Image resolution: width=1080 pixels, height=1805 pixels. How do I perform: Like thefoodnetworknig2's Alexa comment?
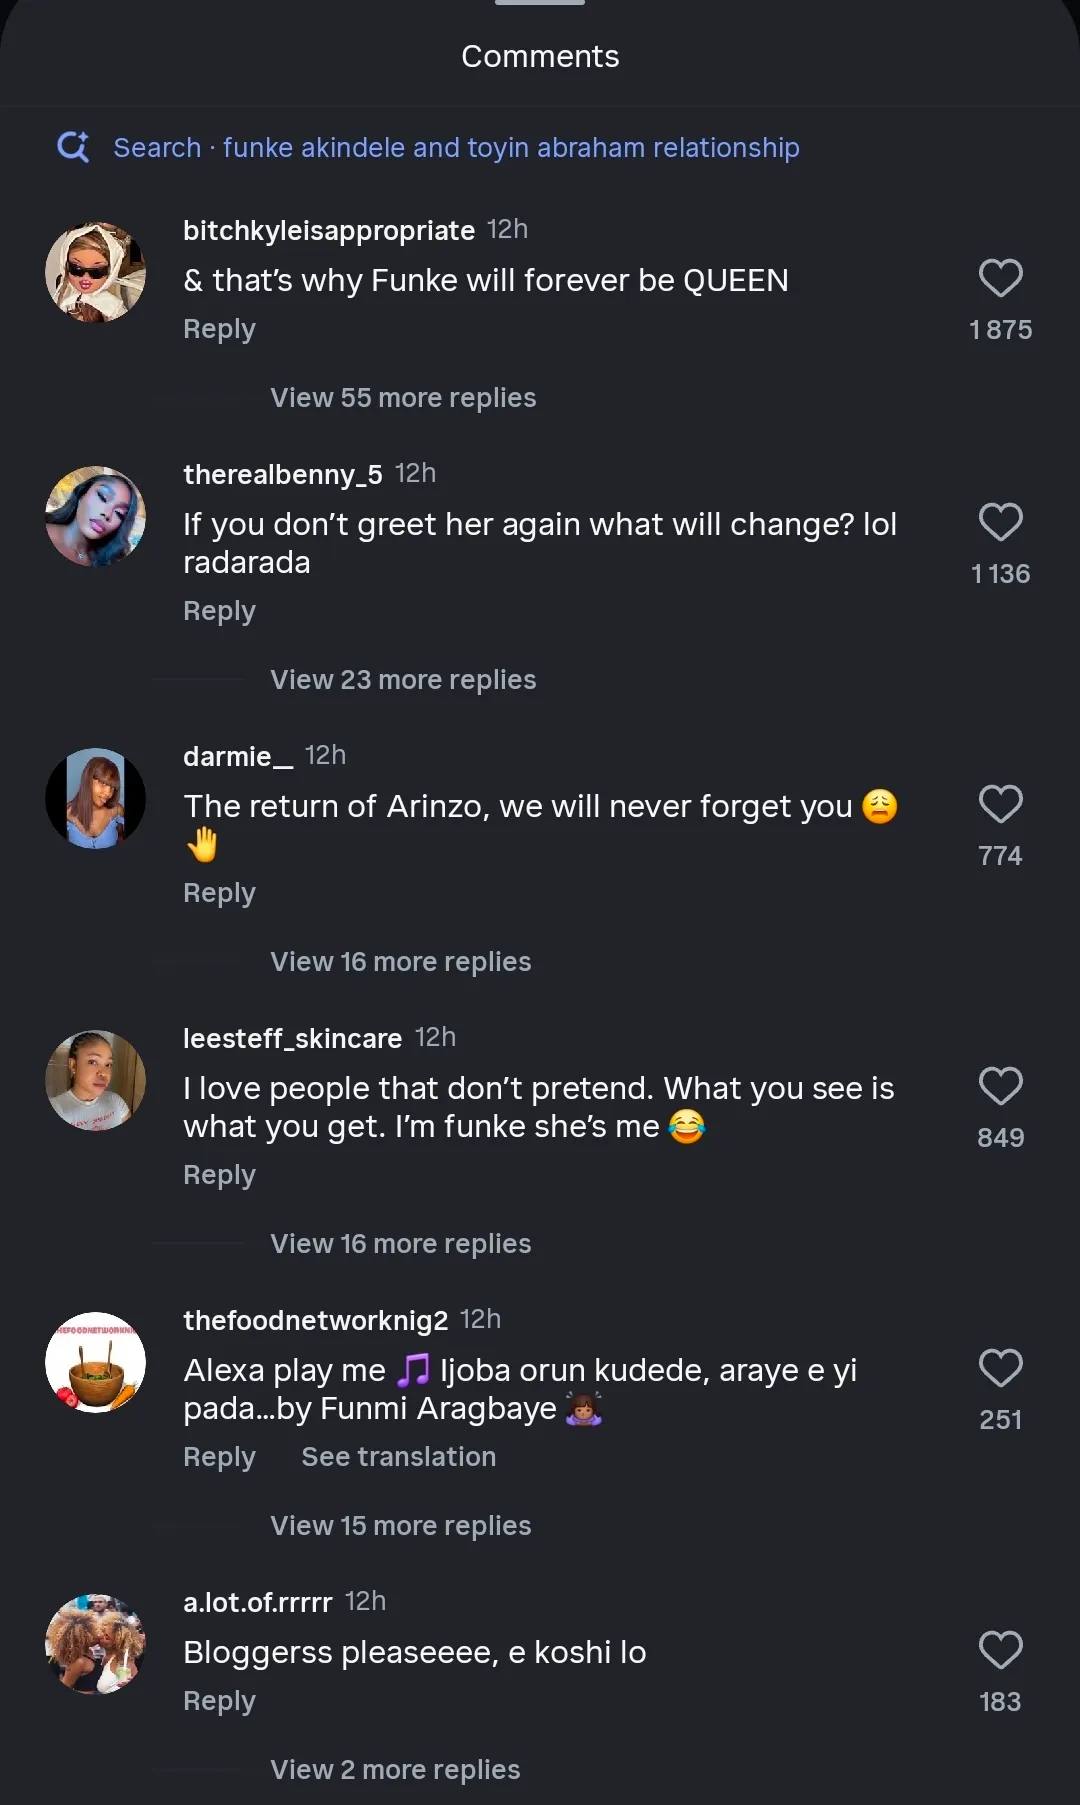pos(1000,1369)
